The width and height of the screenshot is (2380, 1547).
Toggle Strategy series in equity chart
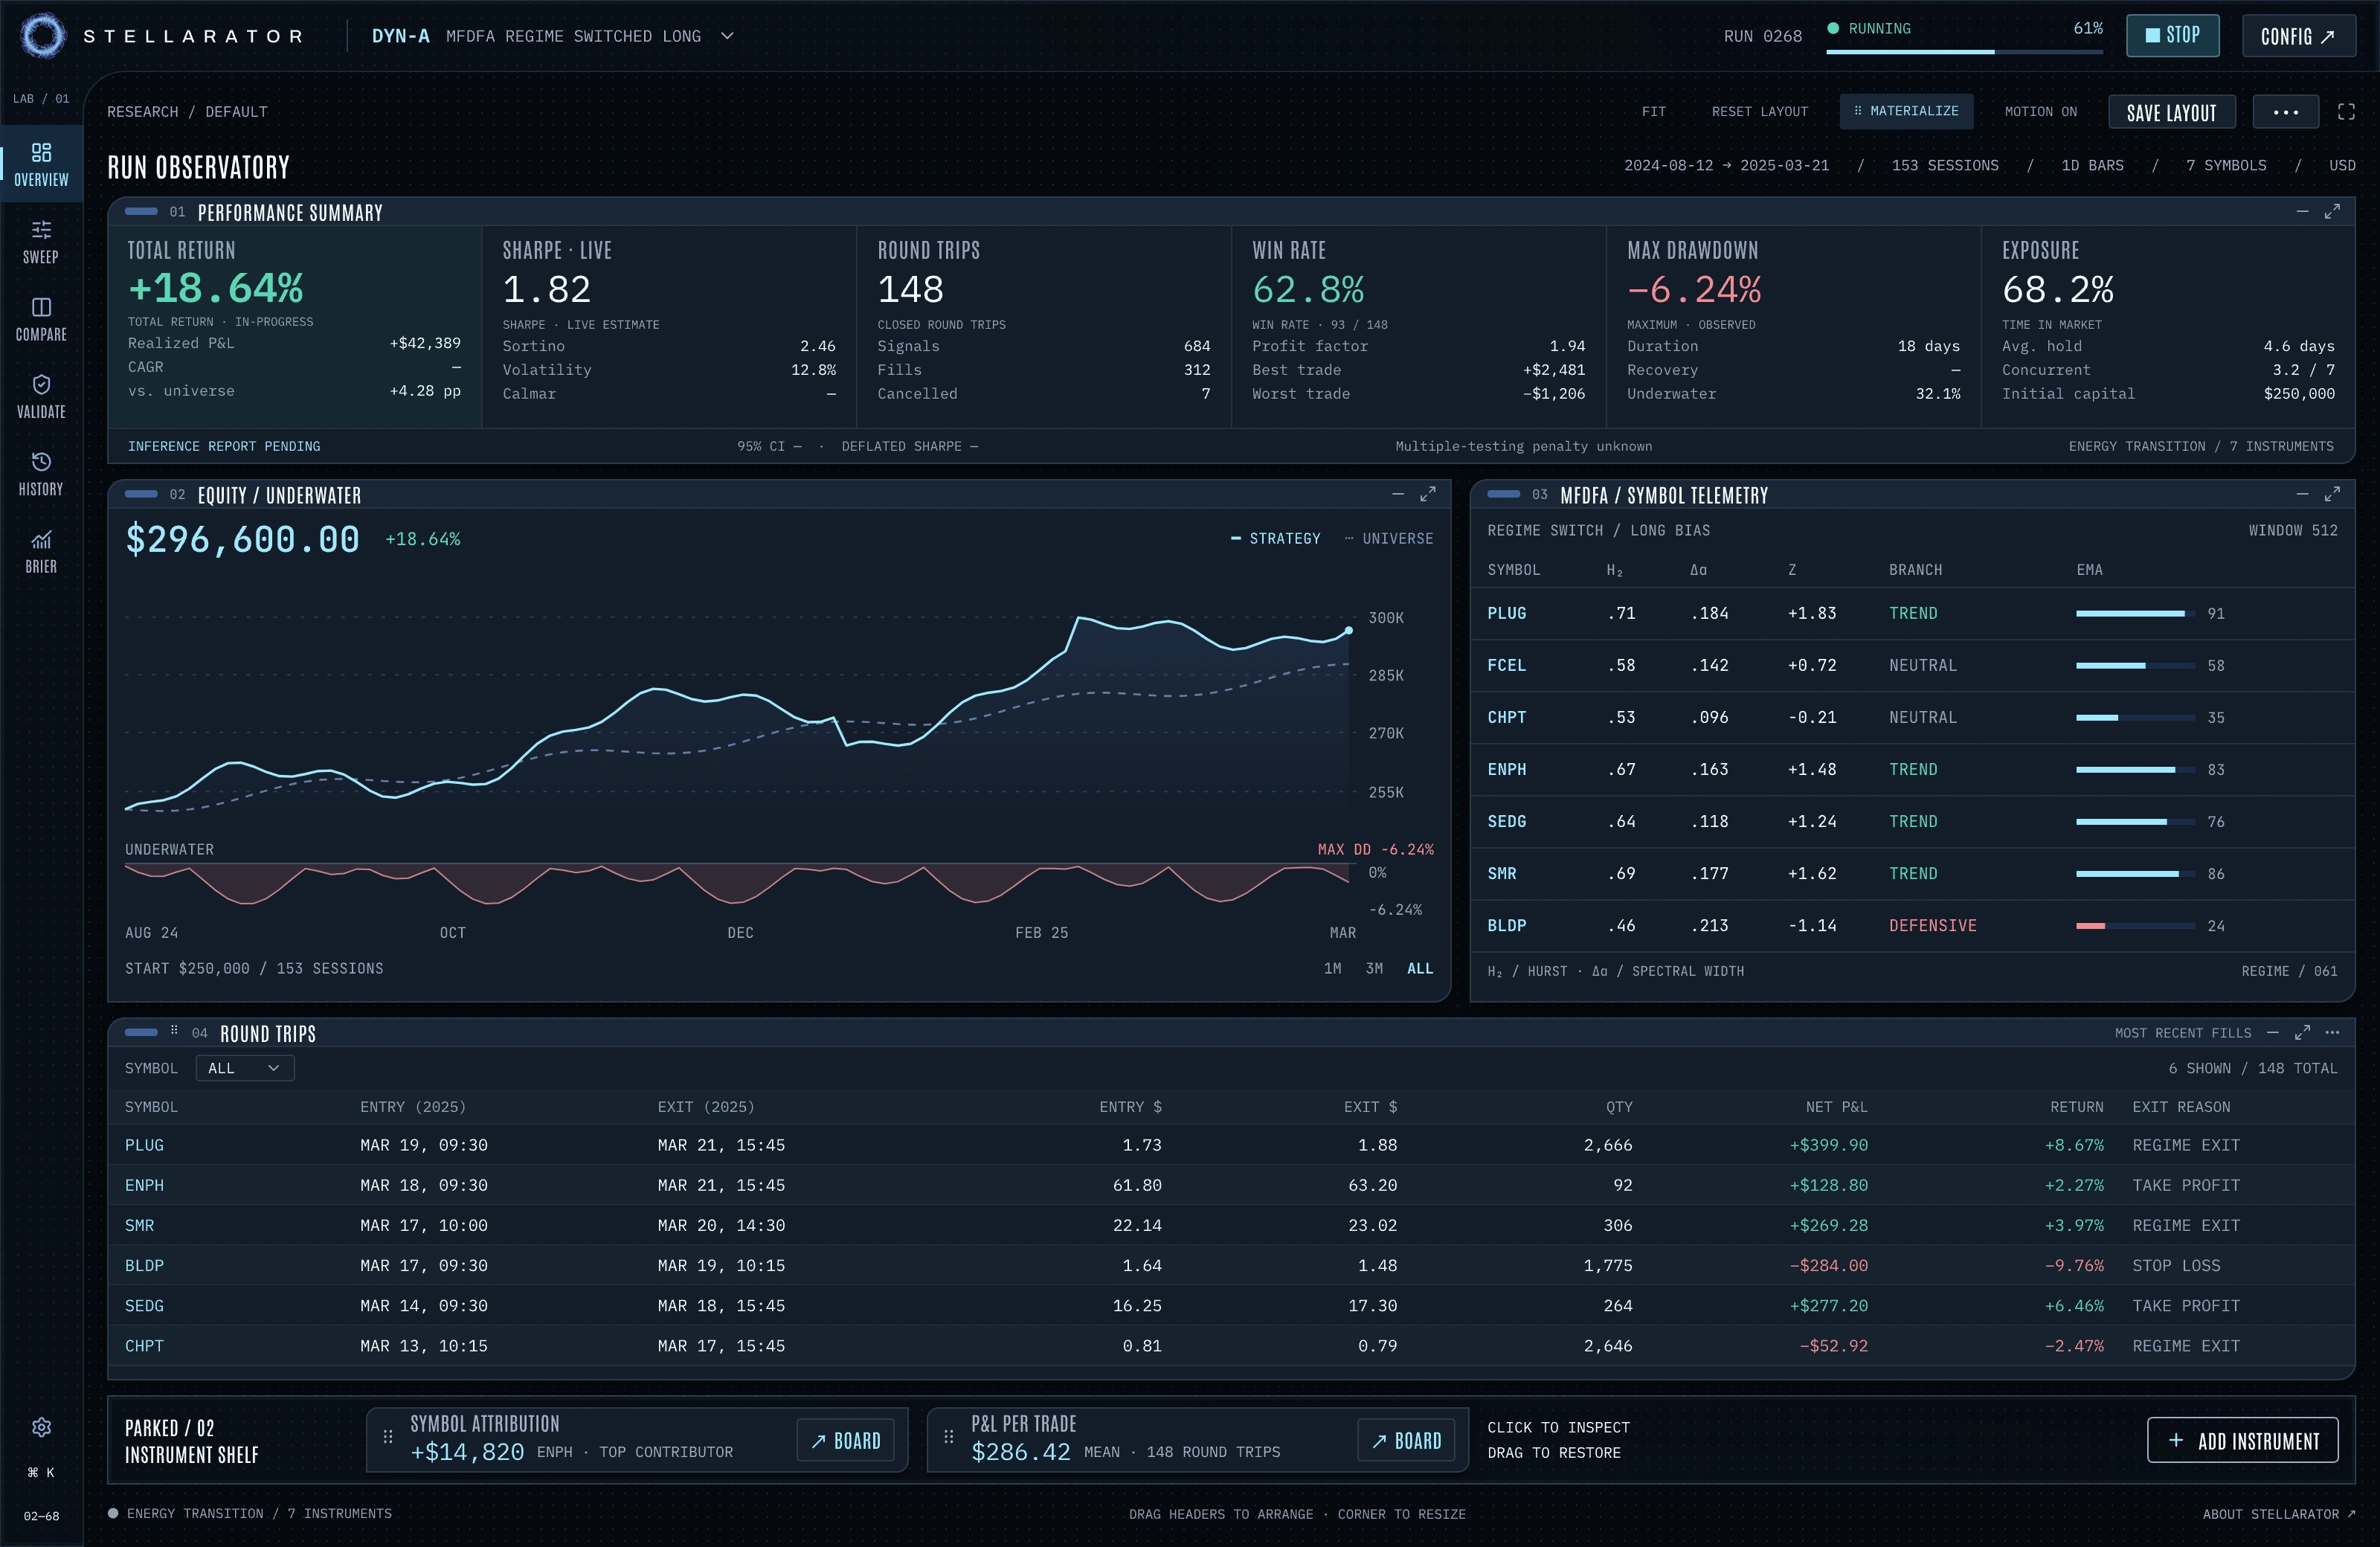(x=1275, y=538)
